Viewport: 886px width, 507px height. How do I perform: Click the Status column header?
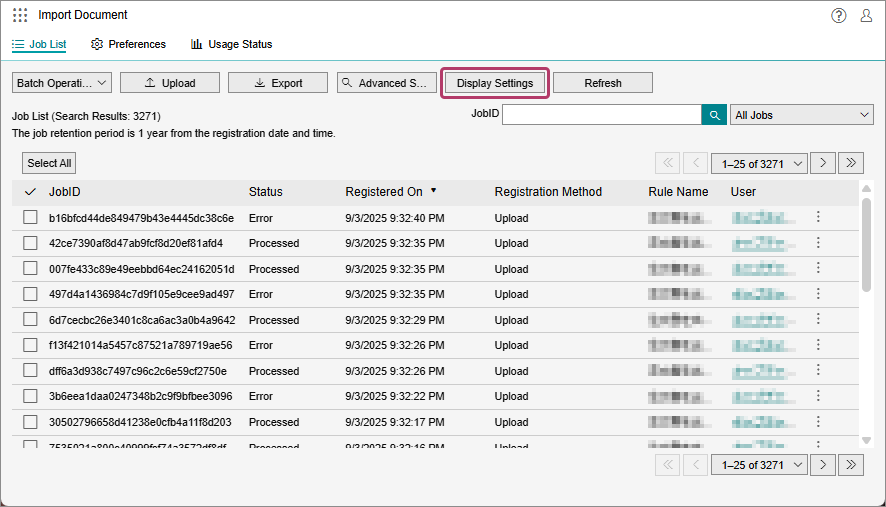point(266,192)
